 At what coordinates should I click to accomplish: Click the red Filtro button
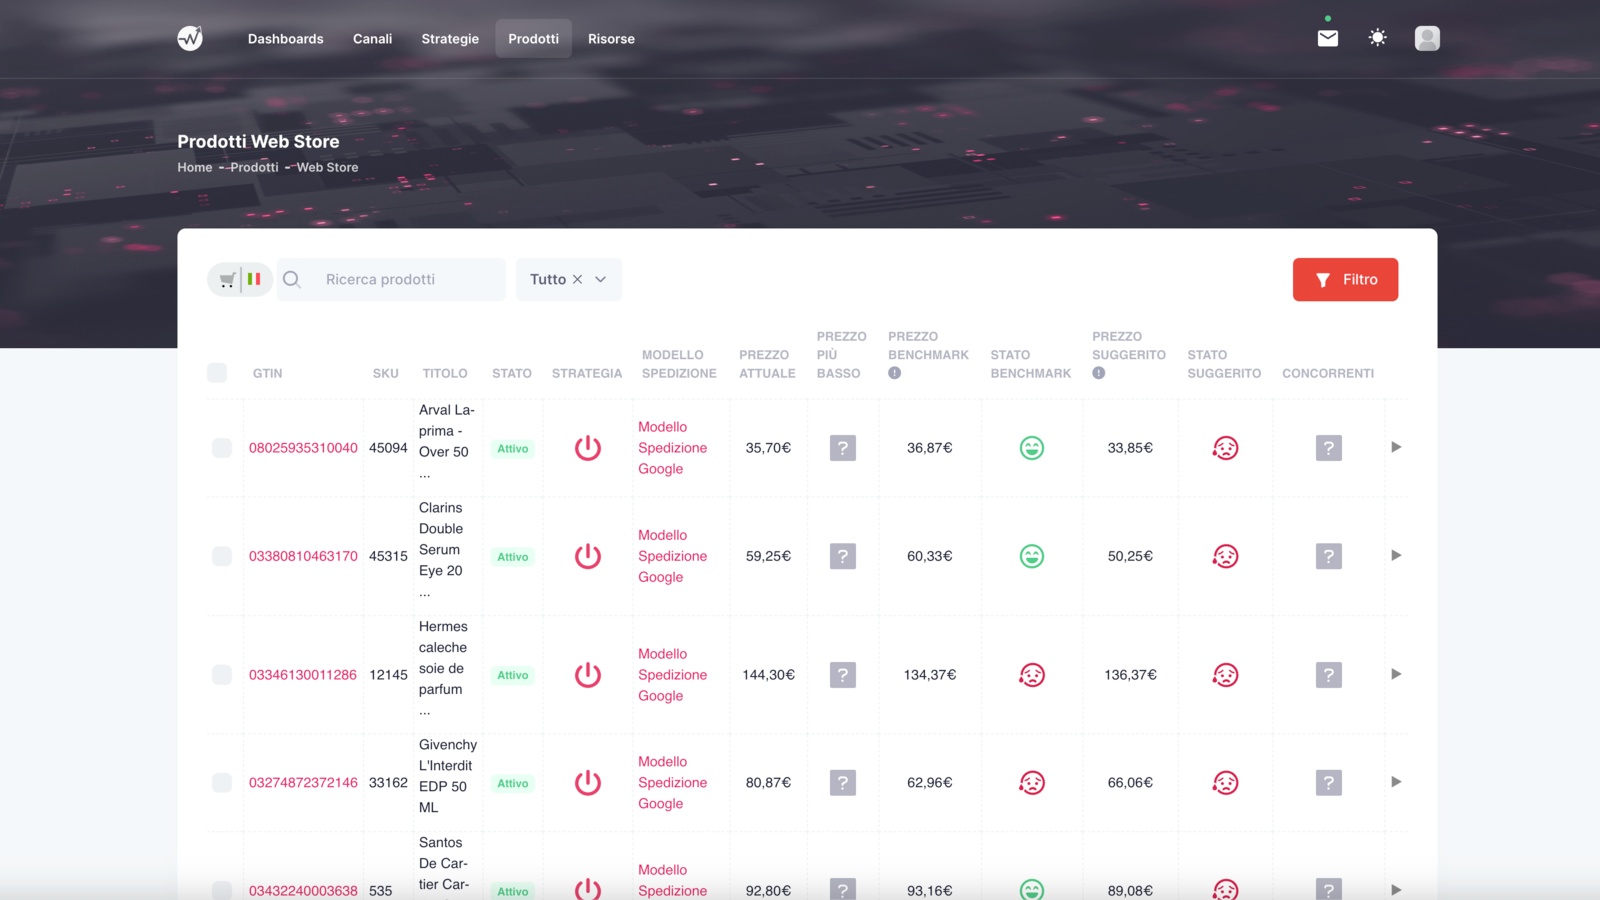click(1345, 280)
